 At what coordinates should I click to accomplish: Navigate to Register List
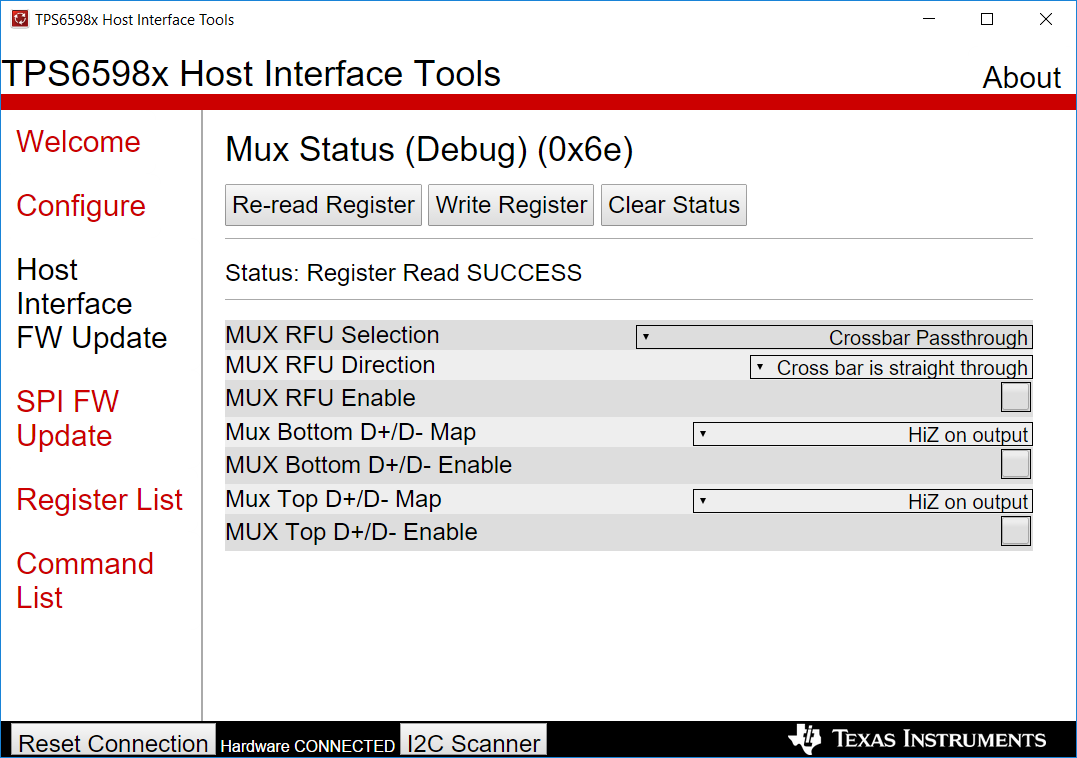[x=100, y=500]
